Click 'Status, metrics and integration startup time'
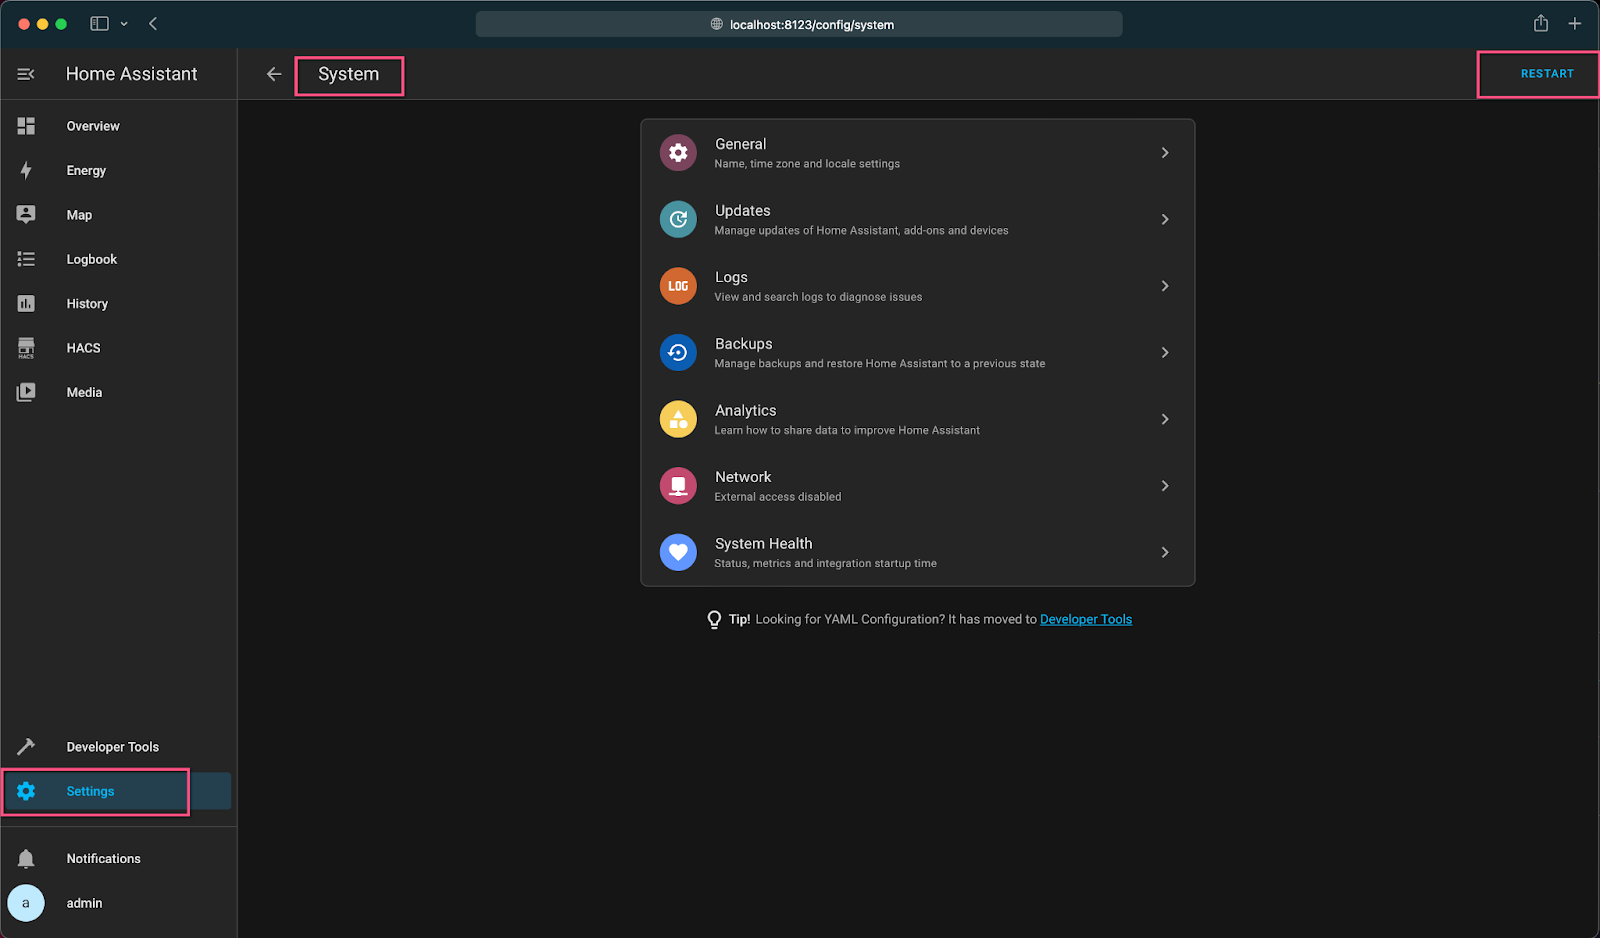1600x938 pixels. 826,564
